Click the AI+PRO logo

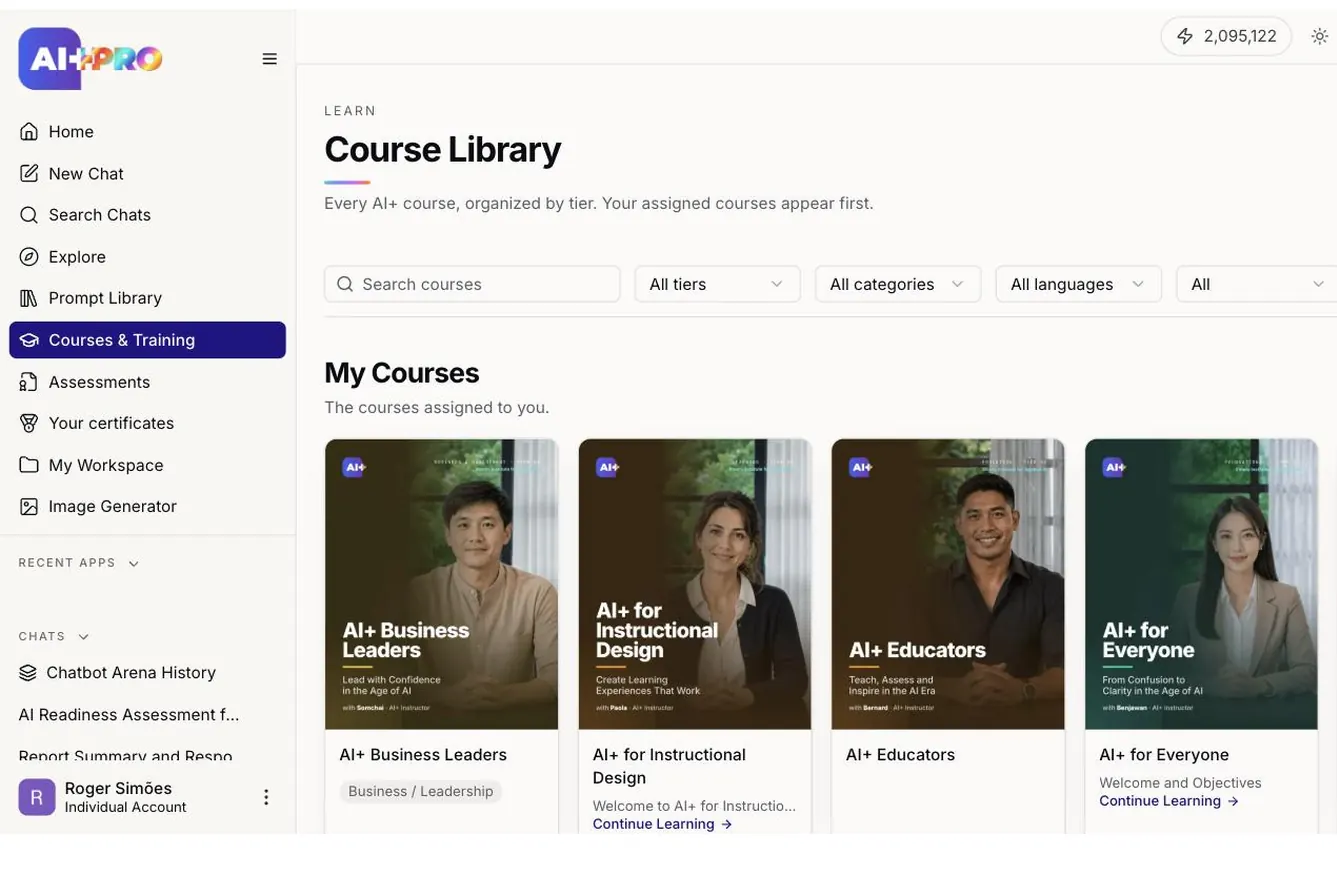coord(90,59)
